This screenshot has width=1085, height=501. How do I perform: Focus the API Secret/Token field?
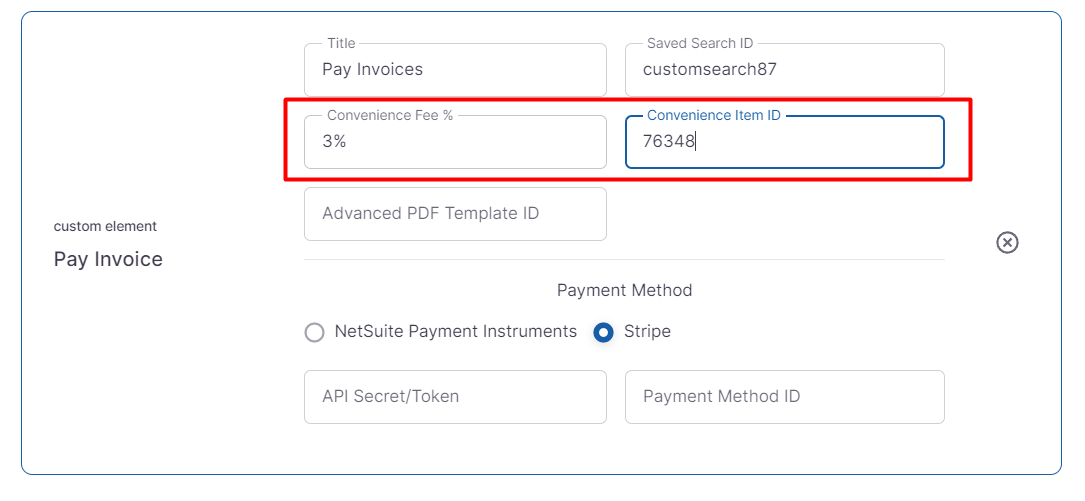455,396
